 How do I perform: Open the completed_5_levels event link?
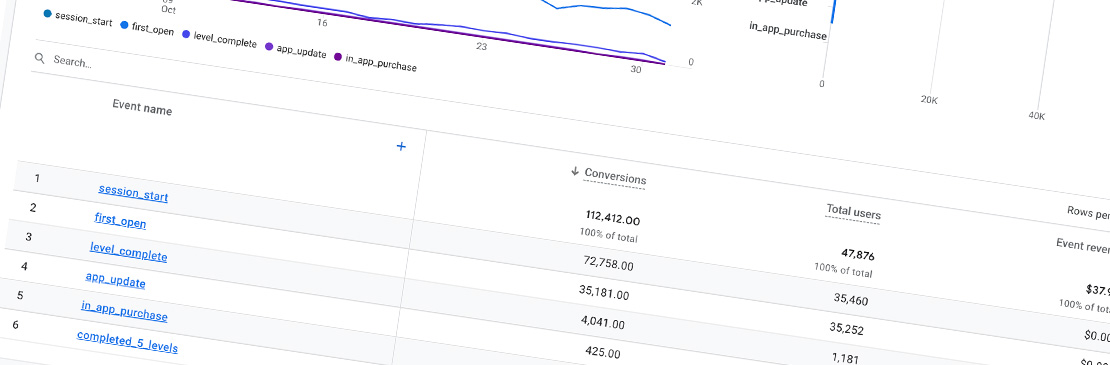click(x=127, y=342)
